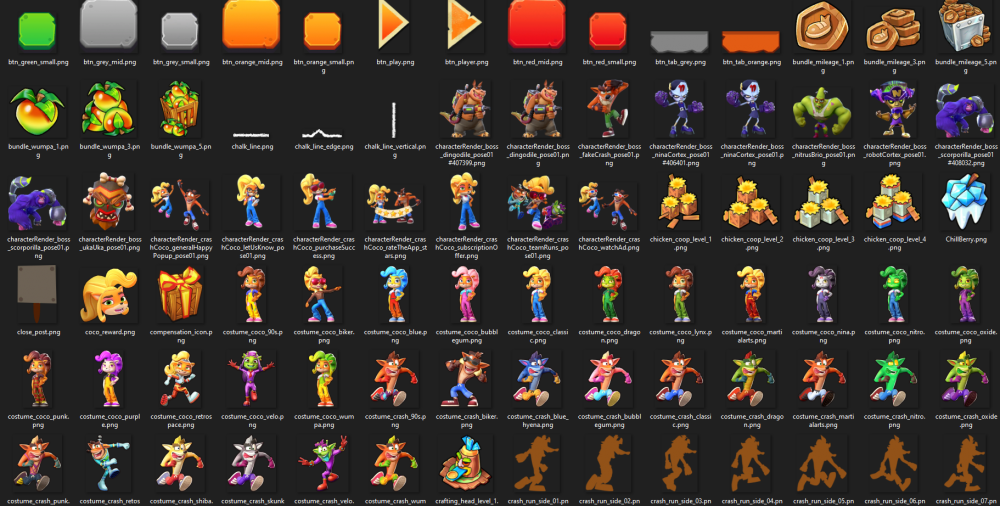Screen dimensions: 1000x506
Task: Click the costume_coco_martialarts.png file name
Action: [x=751, y=336]
